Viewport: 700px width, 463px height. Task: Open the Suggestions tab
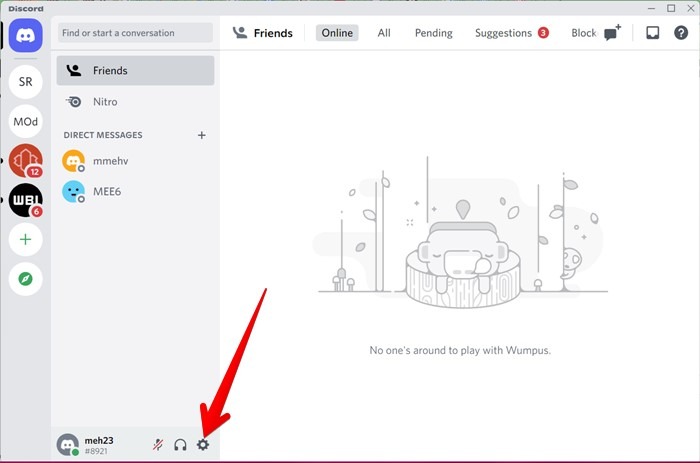coord(512,33)
